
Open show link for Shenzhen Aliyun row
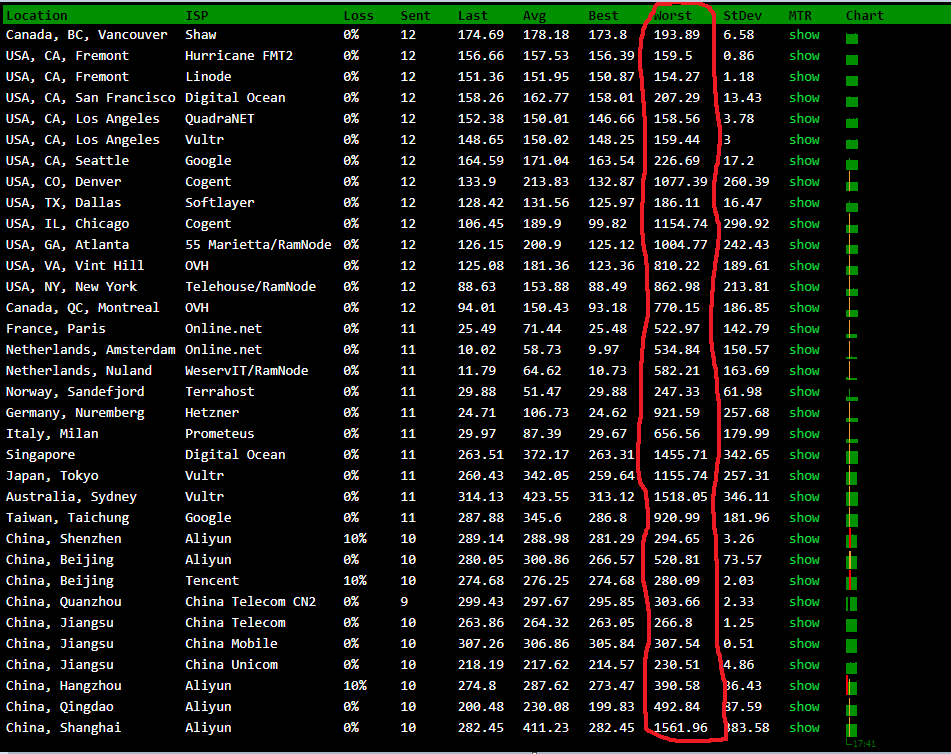(x=804, y=539)
